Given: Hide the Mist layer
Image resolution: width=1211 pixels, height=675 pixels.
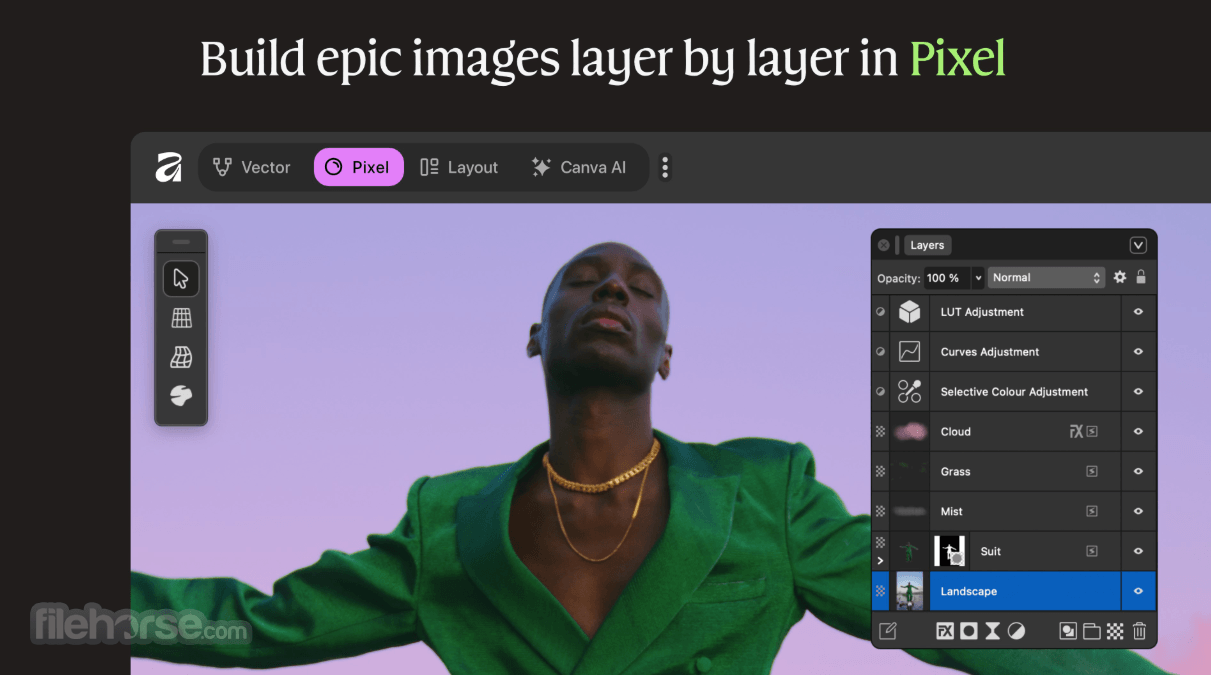Looking at the screenshot, I should 1138,512.
